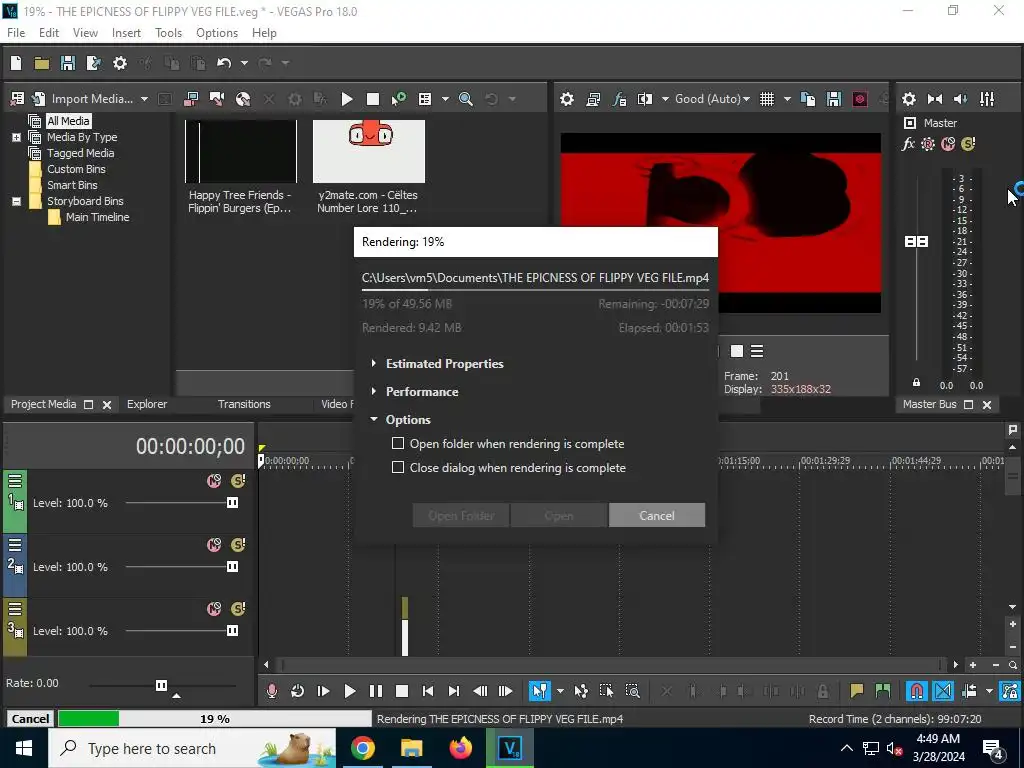Open overlays dropdown arrow next to grid icon

[x=787, y=99]
